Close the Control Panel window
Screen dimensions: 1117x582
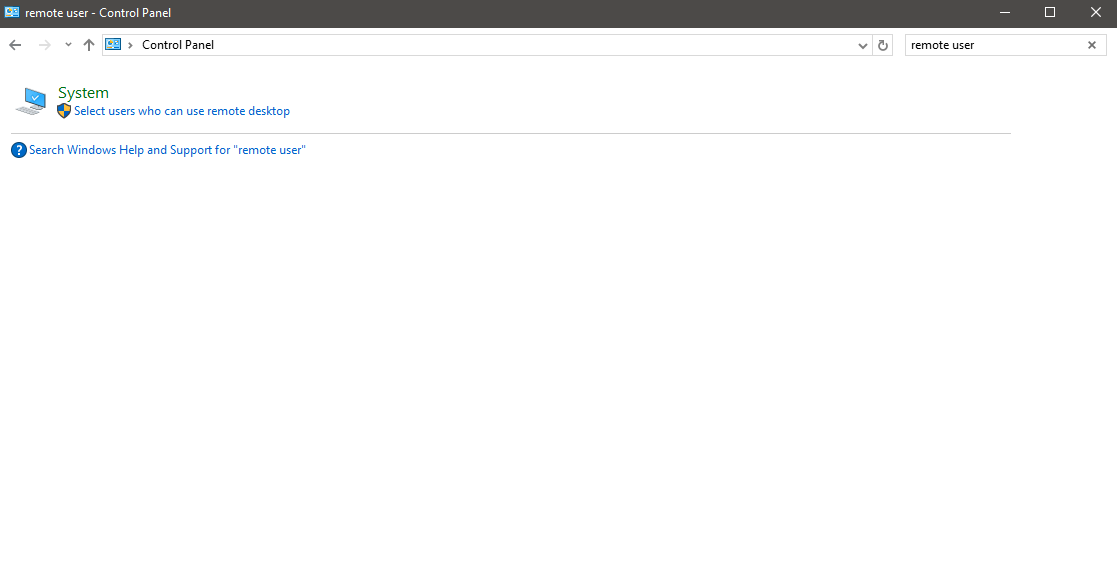(x=1095, y=12)
